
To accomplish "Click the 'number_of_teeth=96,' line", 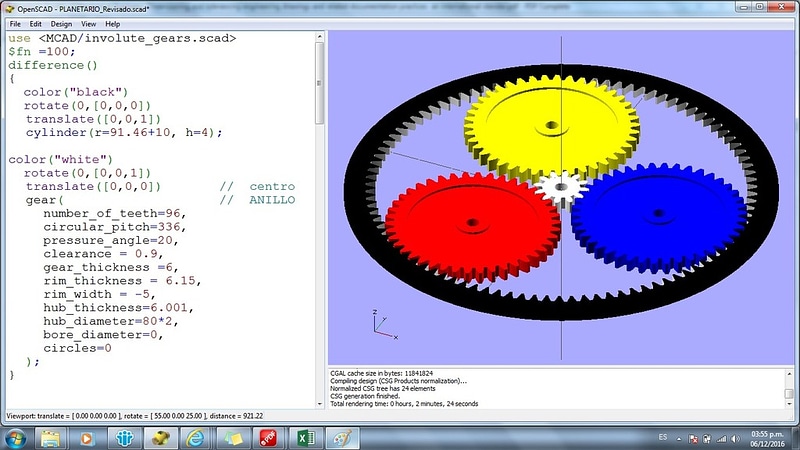I will tap(115, 213).
